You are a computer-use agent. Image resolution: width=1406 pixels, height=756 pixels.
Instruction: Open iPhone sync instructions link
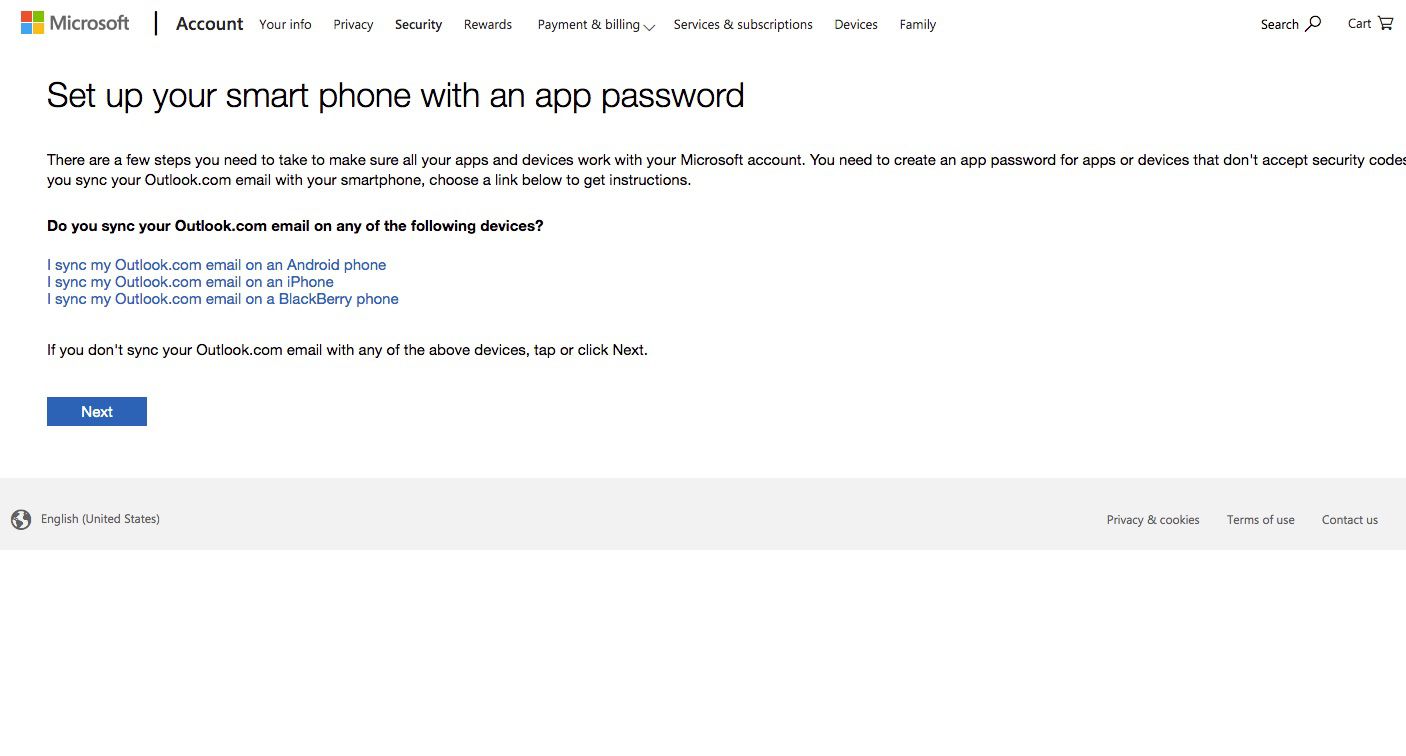click(190, 282)
